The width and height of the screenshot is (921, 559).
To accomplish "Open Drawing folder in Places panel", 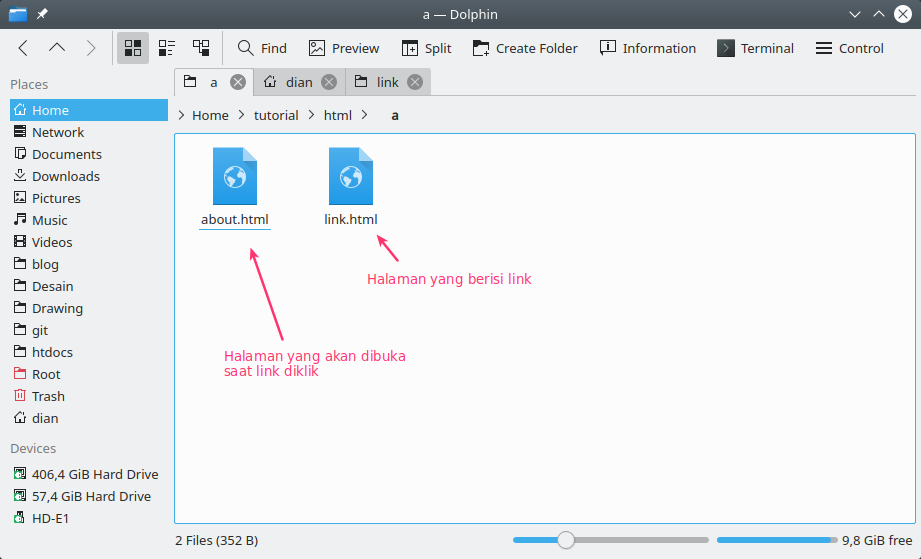I will 89,308.
